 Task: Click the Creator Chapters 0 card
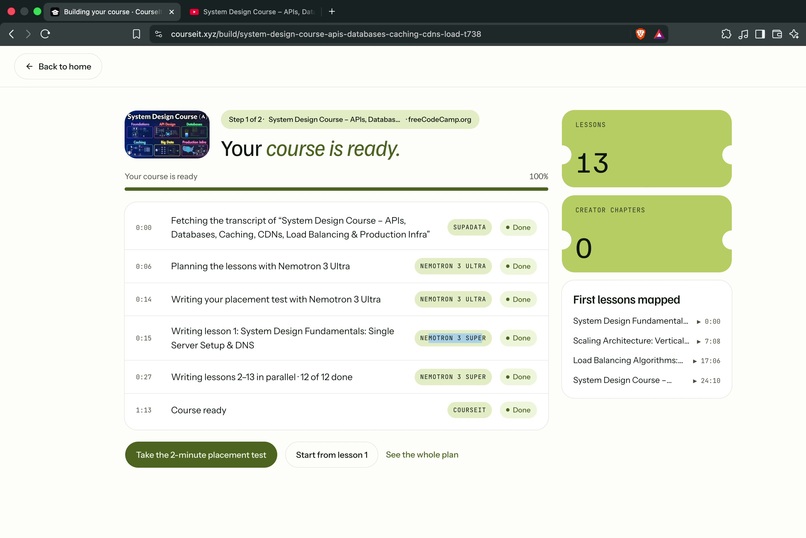pos(647,234)
